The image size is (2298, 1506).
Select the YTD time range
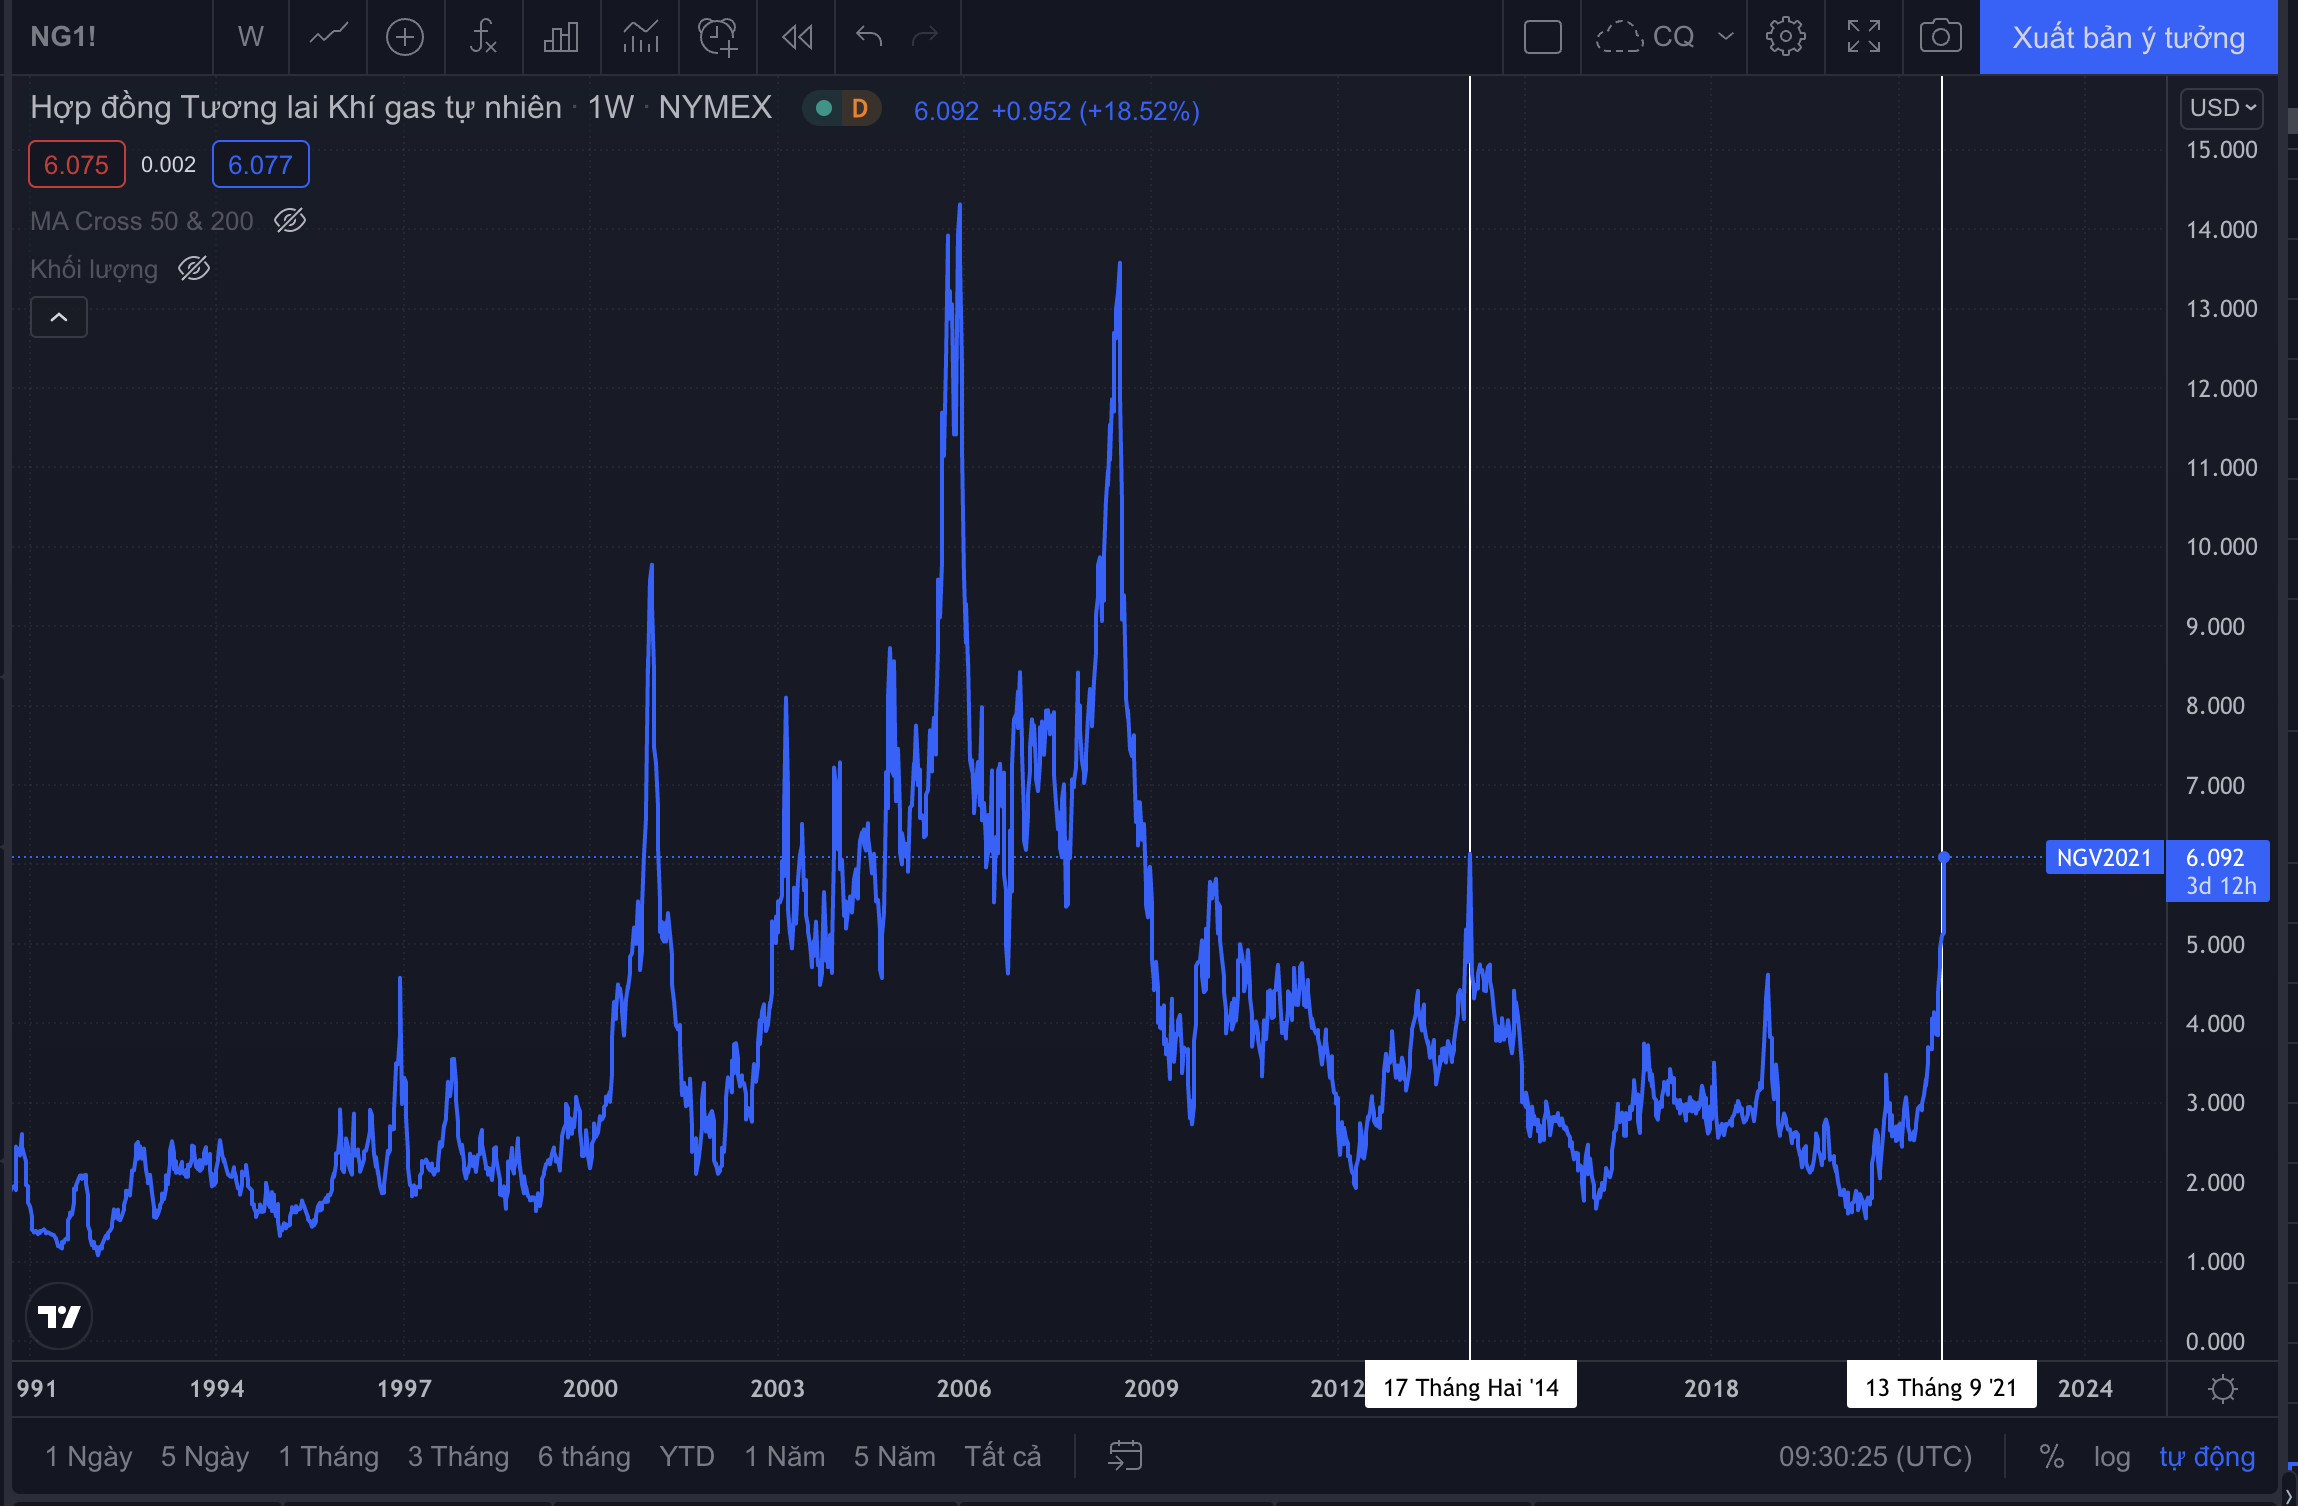click(686, 1457)
